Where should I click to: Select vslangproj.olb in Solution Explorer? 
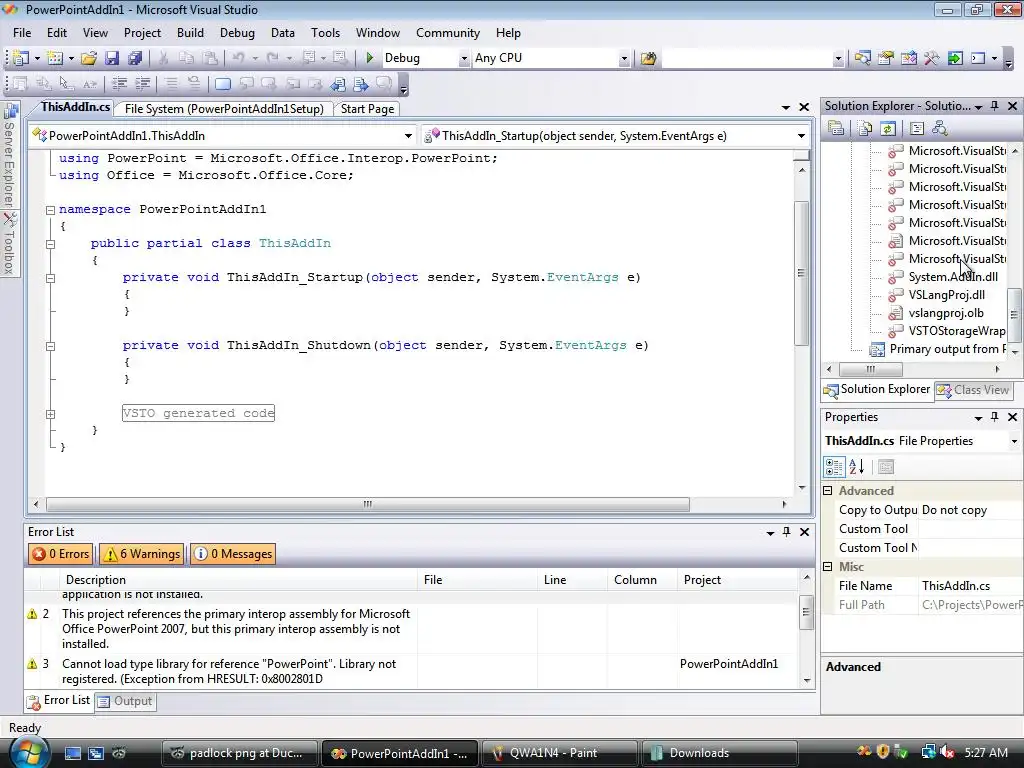click(x=946, y=313)
